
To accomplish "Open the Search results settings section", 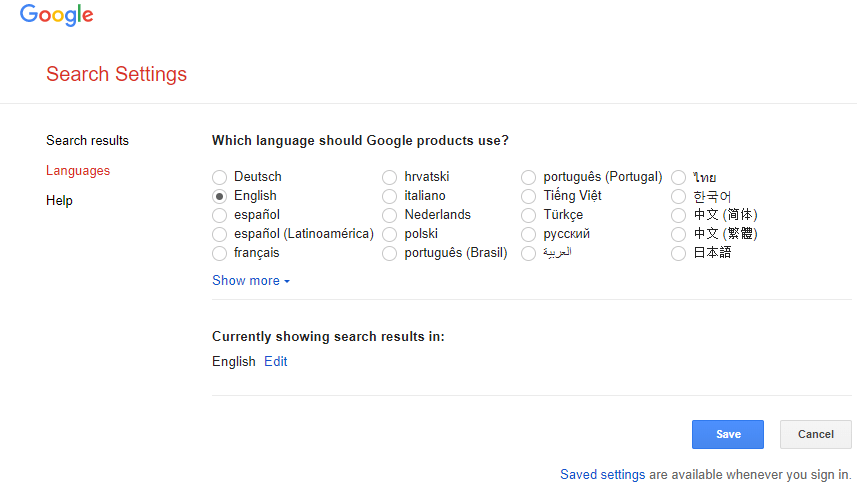I will [87, 141].
